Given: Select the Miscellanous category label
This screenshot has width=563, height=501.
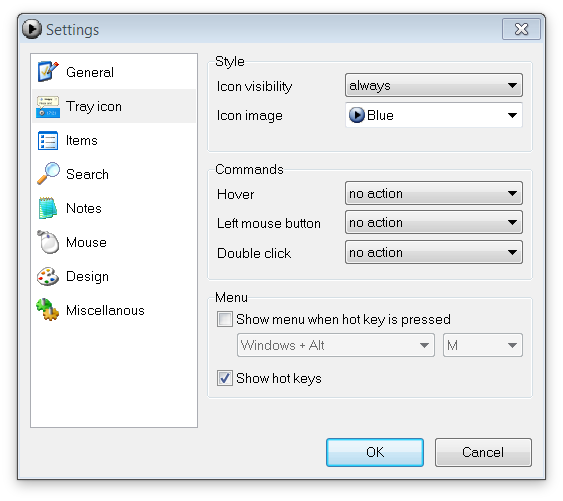Looking at the screenshot, I should click(x=105, y=310).
